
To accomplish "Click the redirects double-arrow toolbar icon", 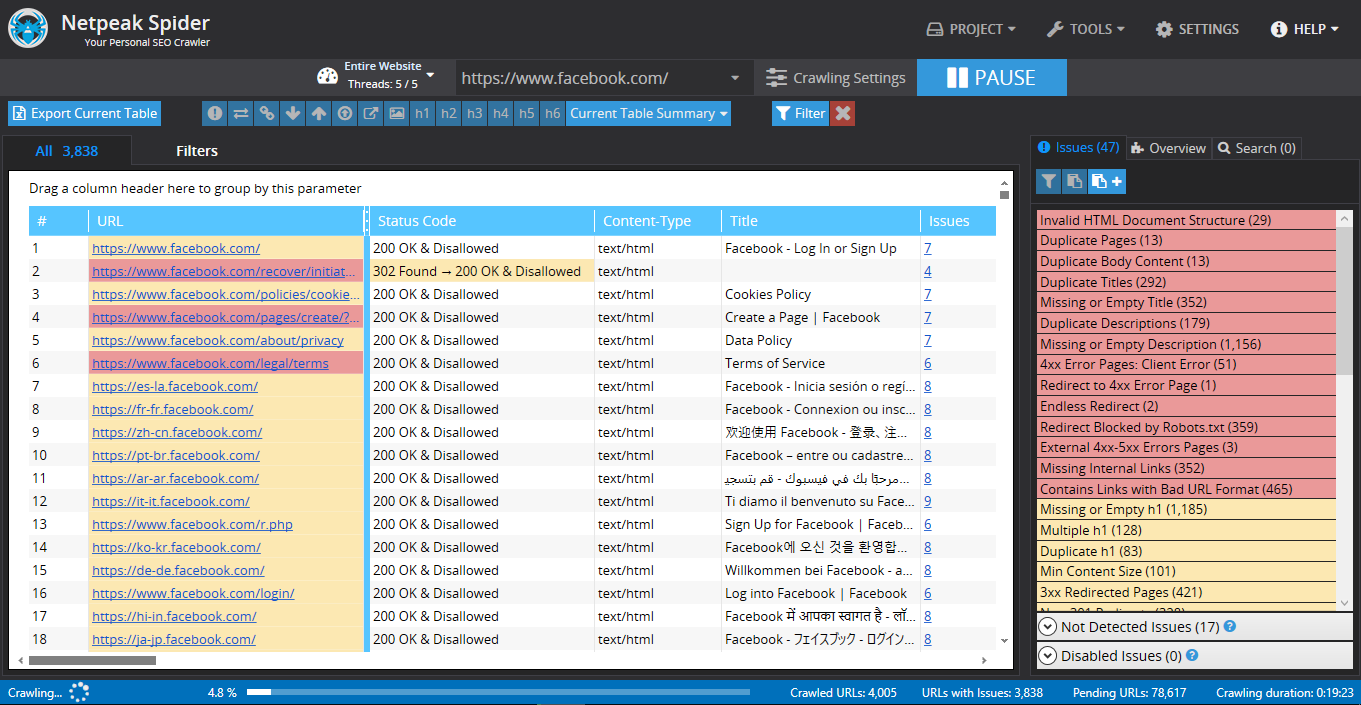I will 241,113.
